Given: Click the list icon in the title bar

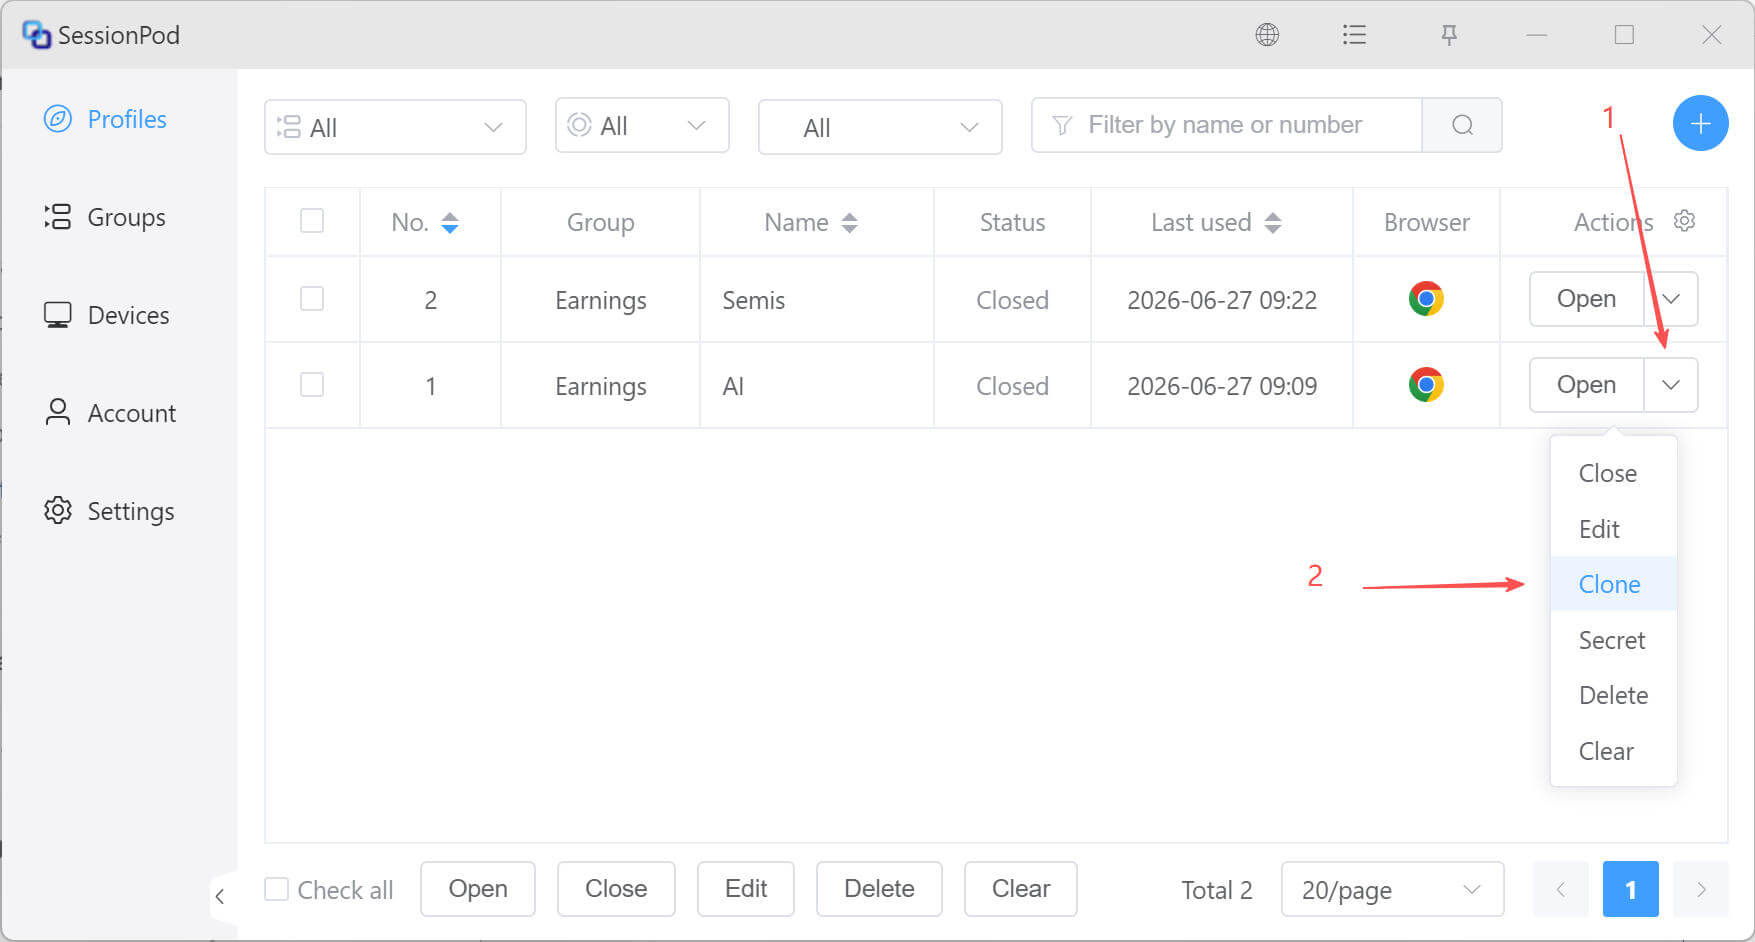Looking at the screenshot, I should 1354,35.
